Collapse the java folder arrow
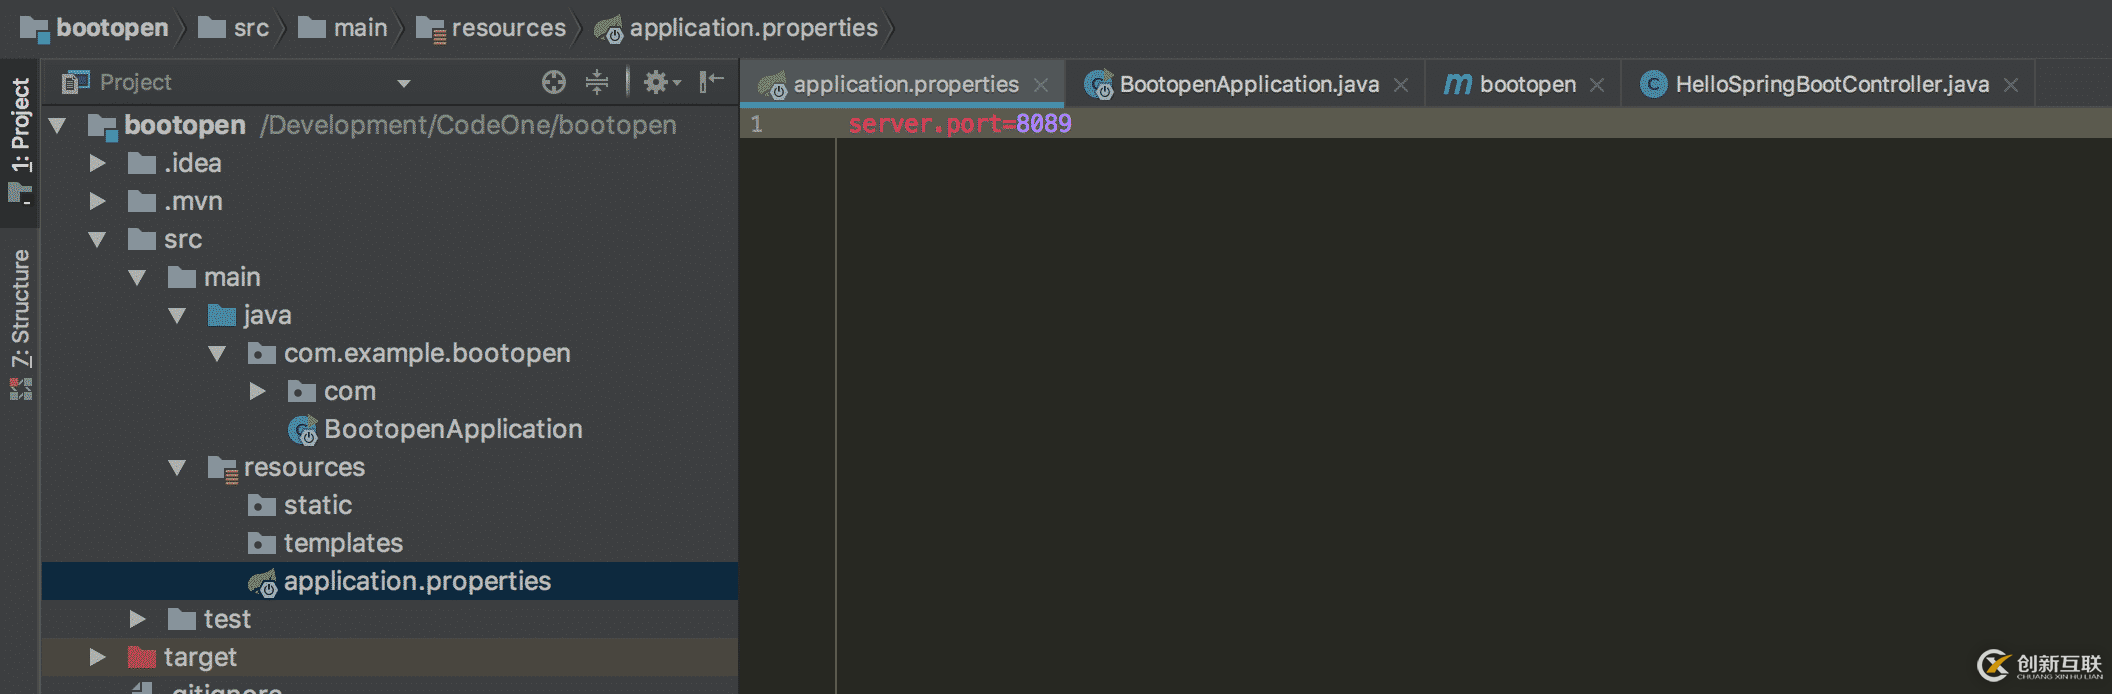Viewport: 2112px width, 694px height. coord(177,315)
